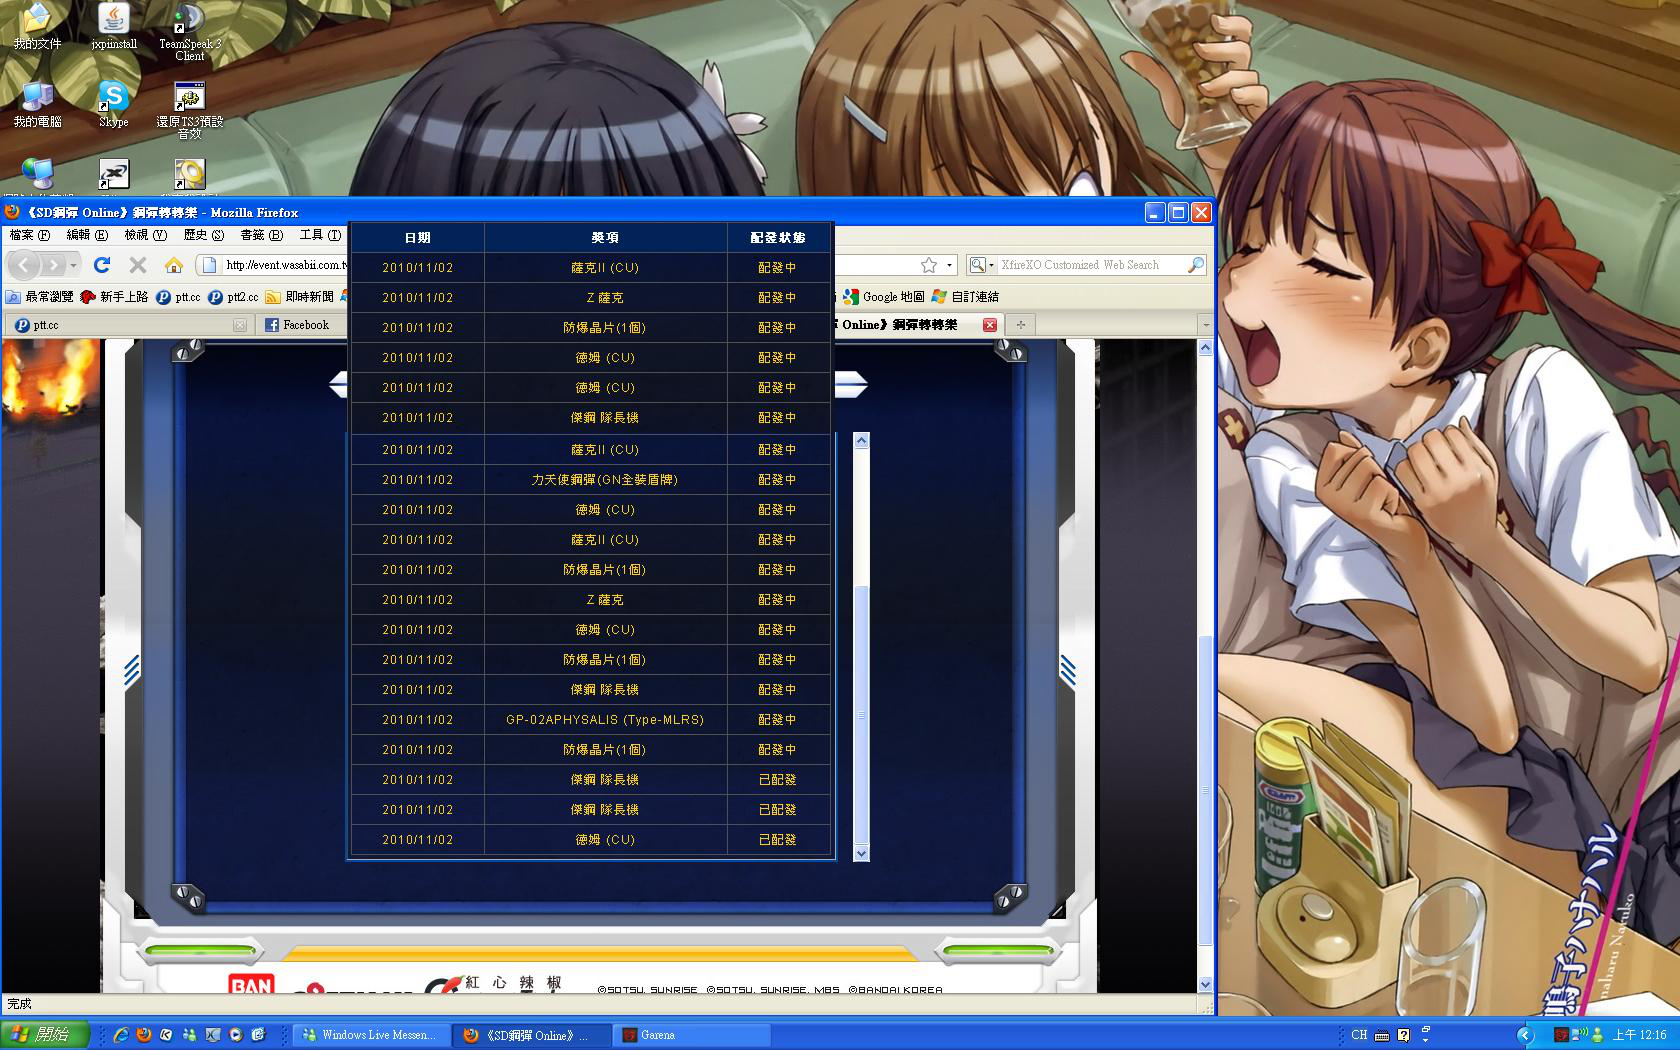Open the 工具 menu
1680x1050 pixels.
point(320,235)
